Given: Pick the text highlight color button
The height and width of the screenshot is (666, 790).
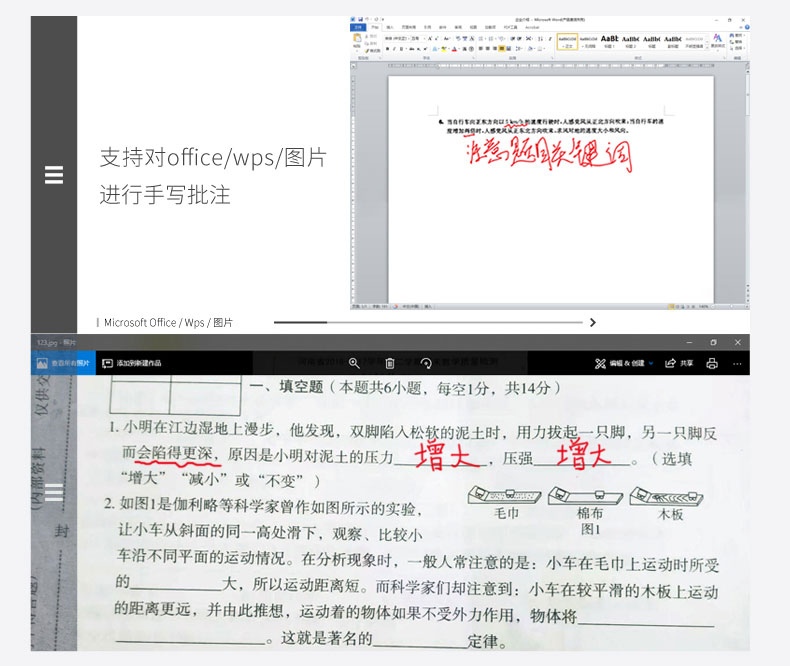Looking at the screenshot, I should coord(444,49).
